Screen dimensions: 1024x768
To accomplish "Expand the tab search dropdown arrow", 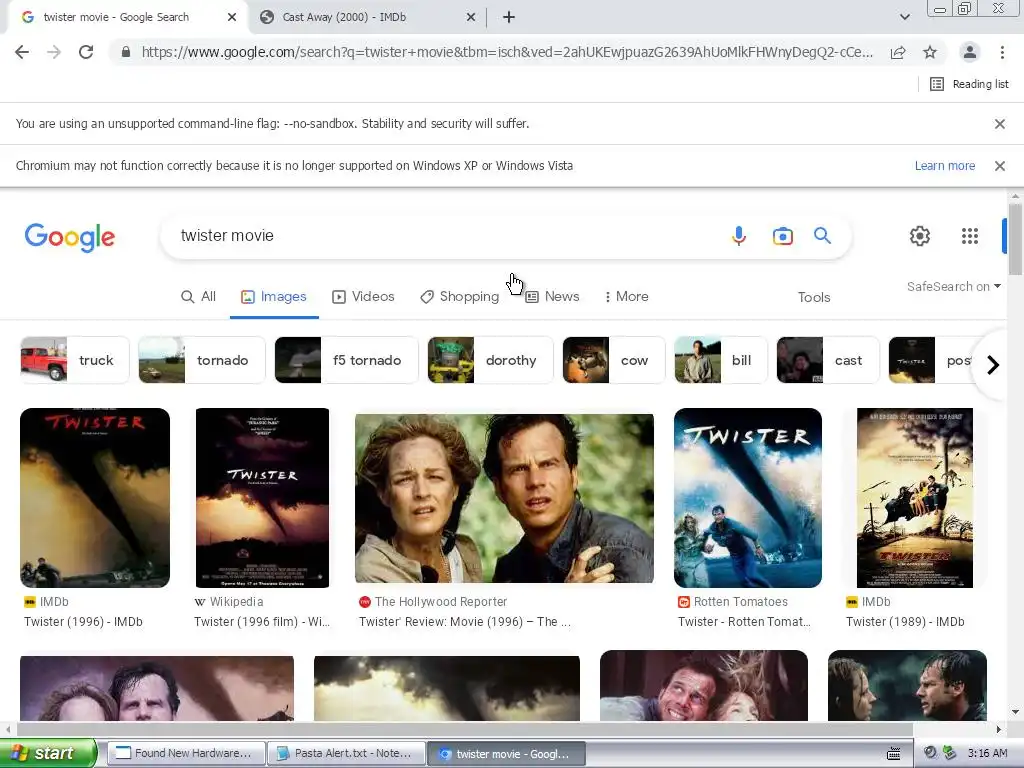I will tap(905, 17).
